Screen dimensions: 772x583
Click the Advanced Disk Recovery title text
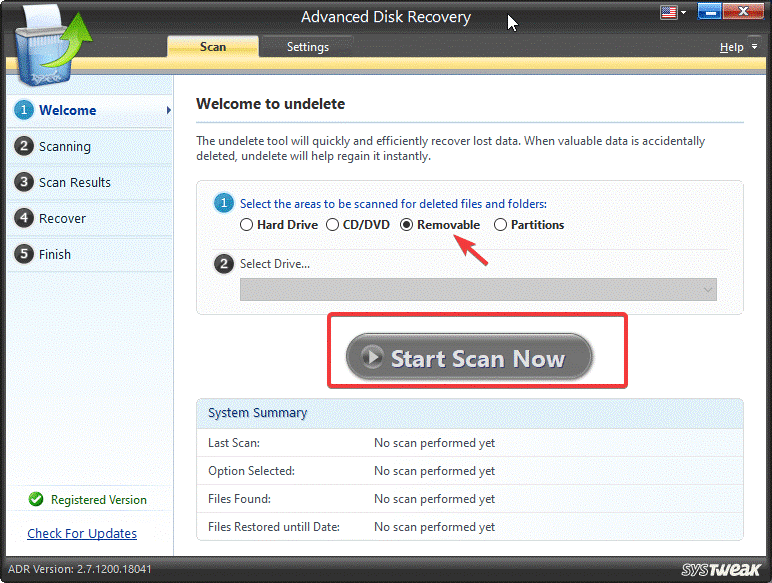(386, 17)
